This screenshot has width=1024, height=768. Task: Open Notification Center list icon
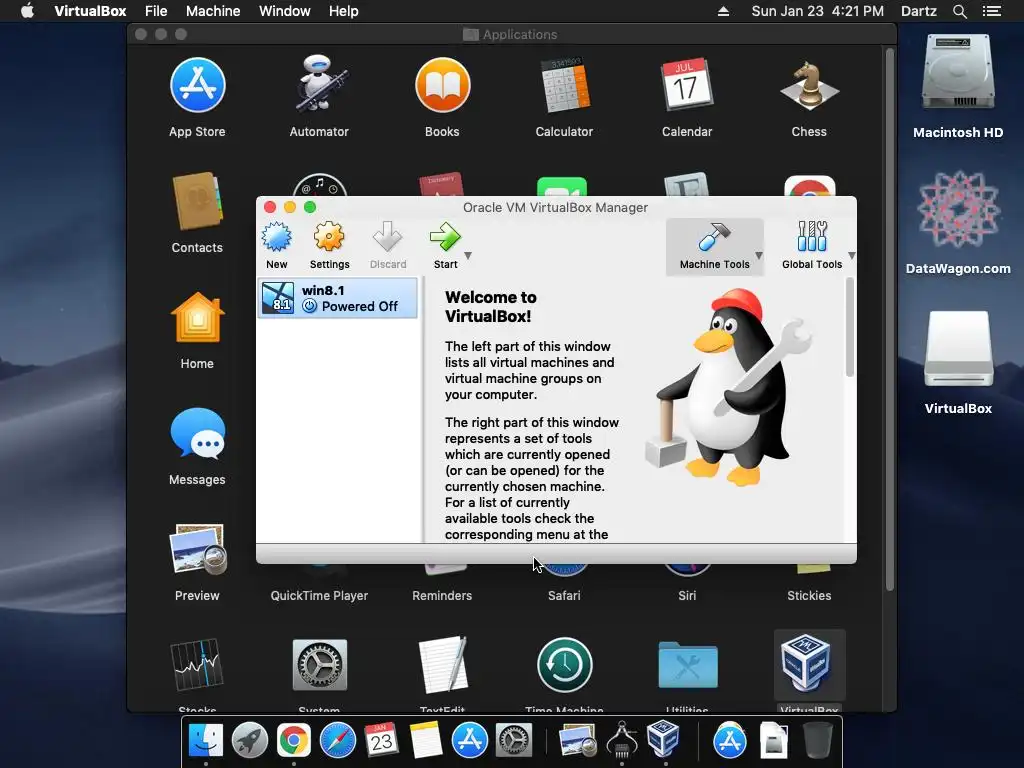[992, 11]
